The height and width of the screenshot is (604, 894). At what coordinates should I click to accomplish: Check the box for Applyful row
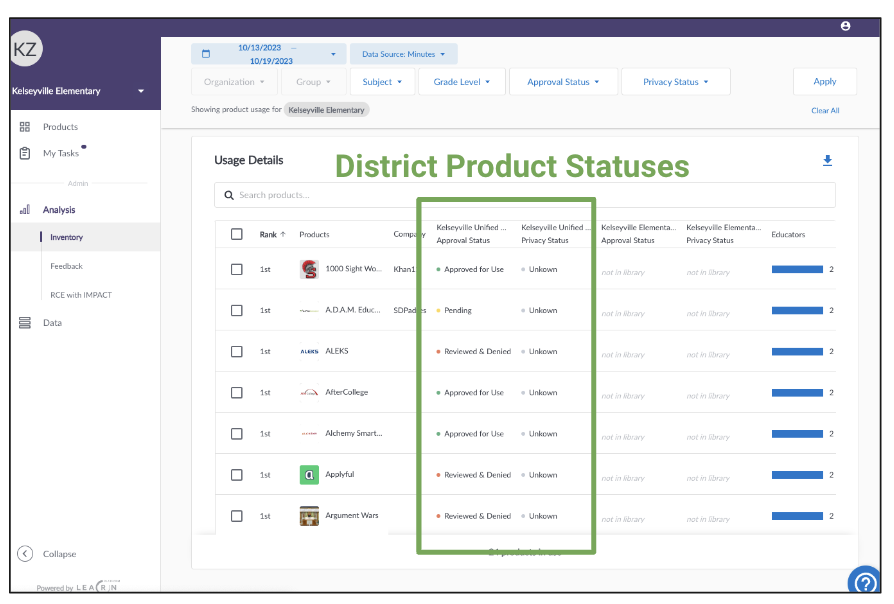237,475
